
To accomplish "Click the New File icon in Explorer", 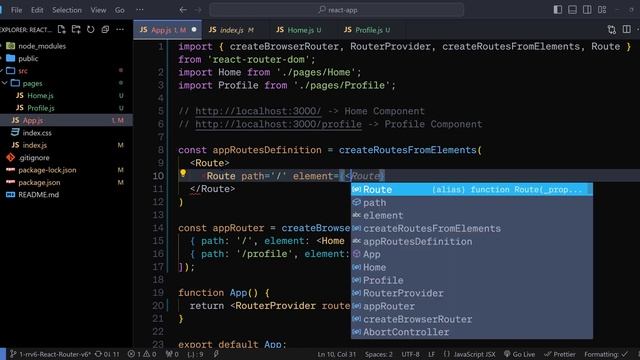I will click(61, 29).
